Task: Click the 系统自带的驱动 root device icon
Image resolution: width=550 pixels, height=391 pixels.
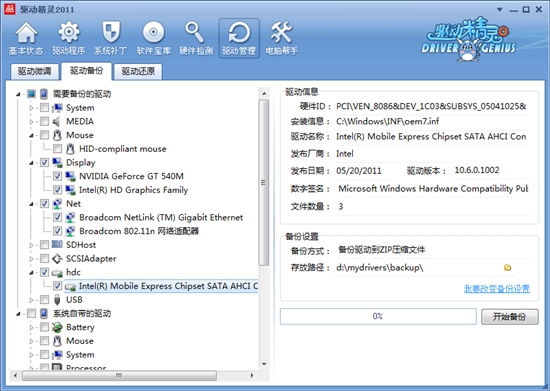Action: (44, 313)
